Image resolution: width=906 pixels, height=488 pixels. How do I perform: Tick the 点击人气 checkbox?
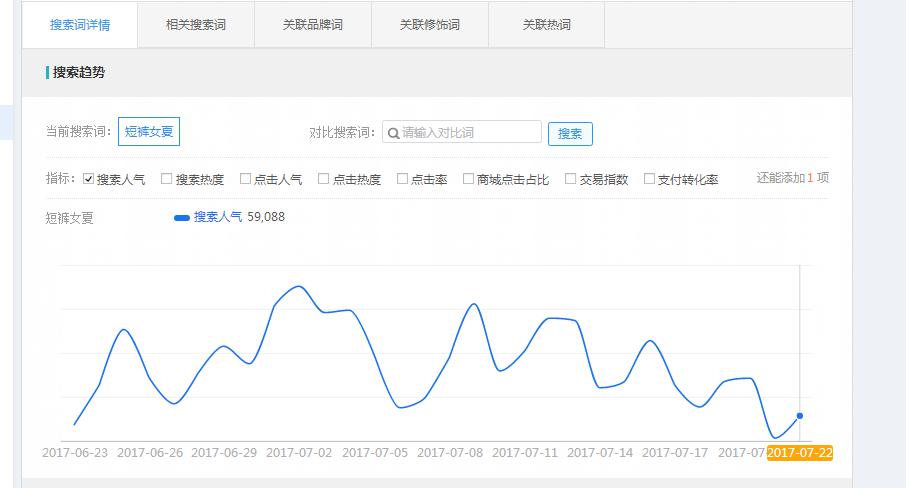pyautogui.click(x=245, y=179)
